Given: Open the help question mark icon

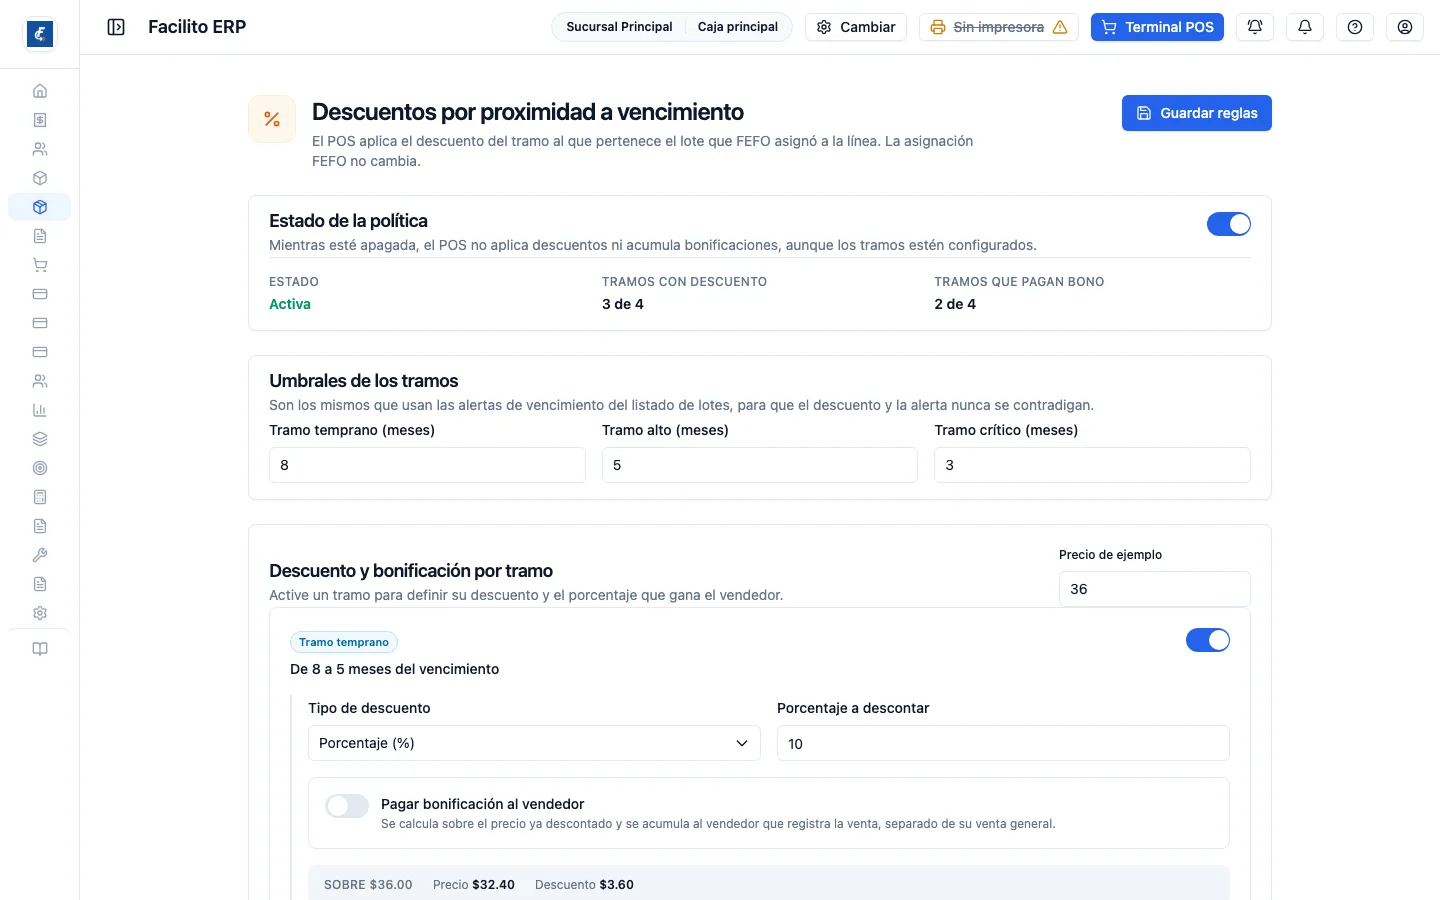Looking at the screenshot, I should point(1355,27).
